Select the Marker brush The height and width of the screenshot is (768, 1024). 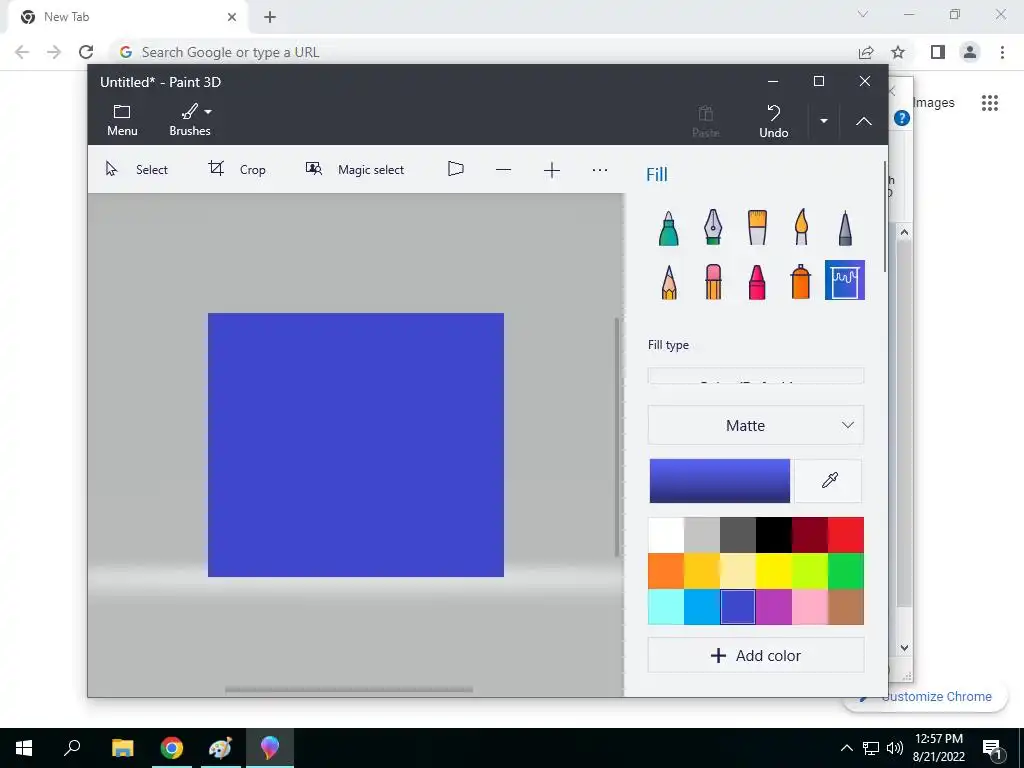(x=668, y=228)
